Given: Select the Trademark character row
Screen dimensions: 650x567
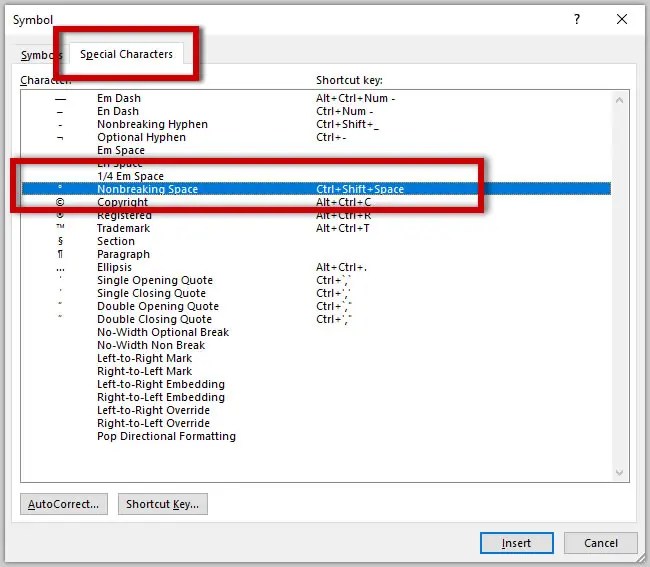Looking at the screenshot, I should point(316,228).
